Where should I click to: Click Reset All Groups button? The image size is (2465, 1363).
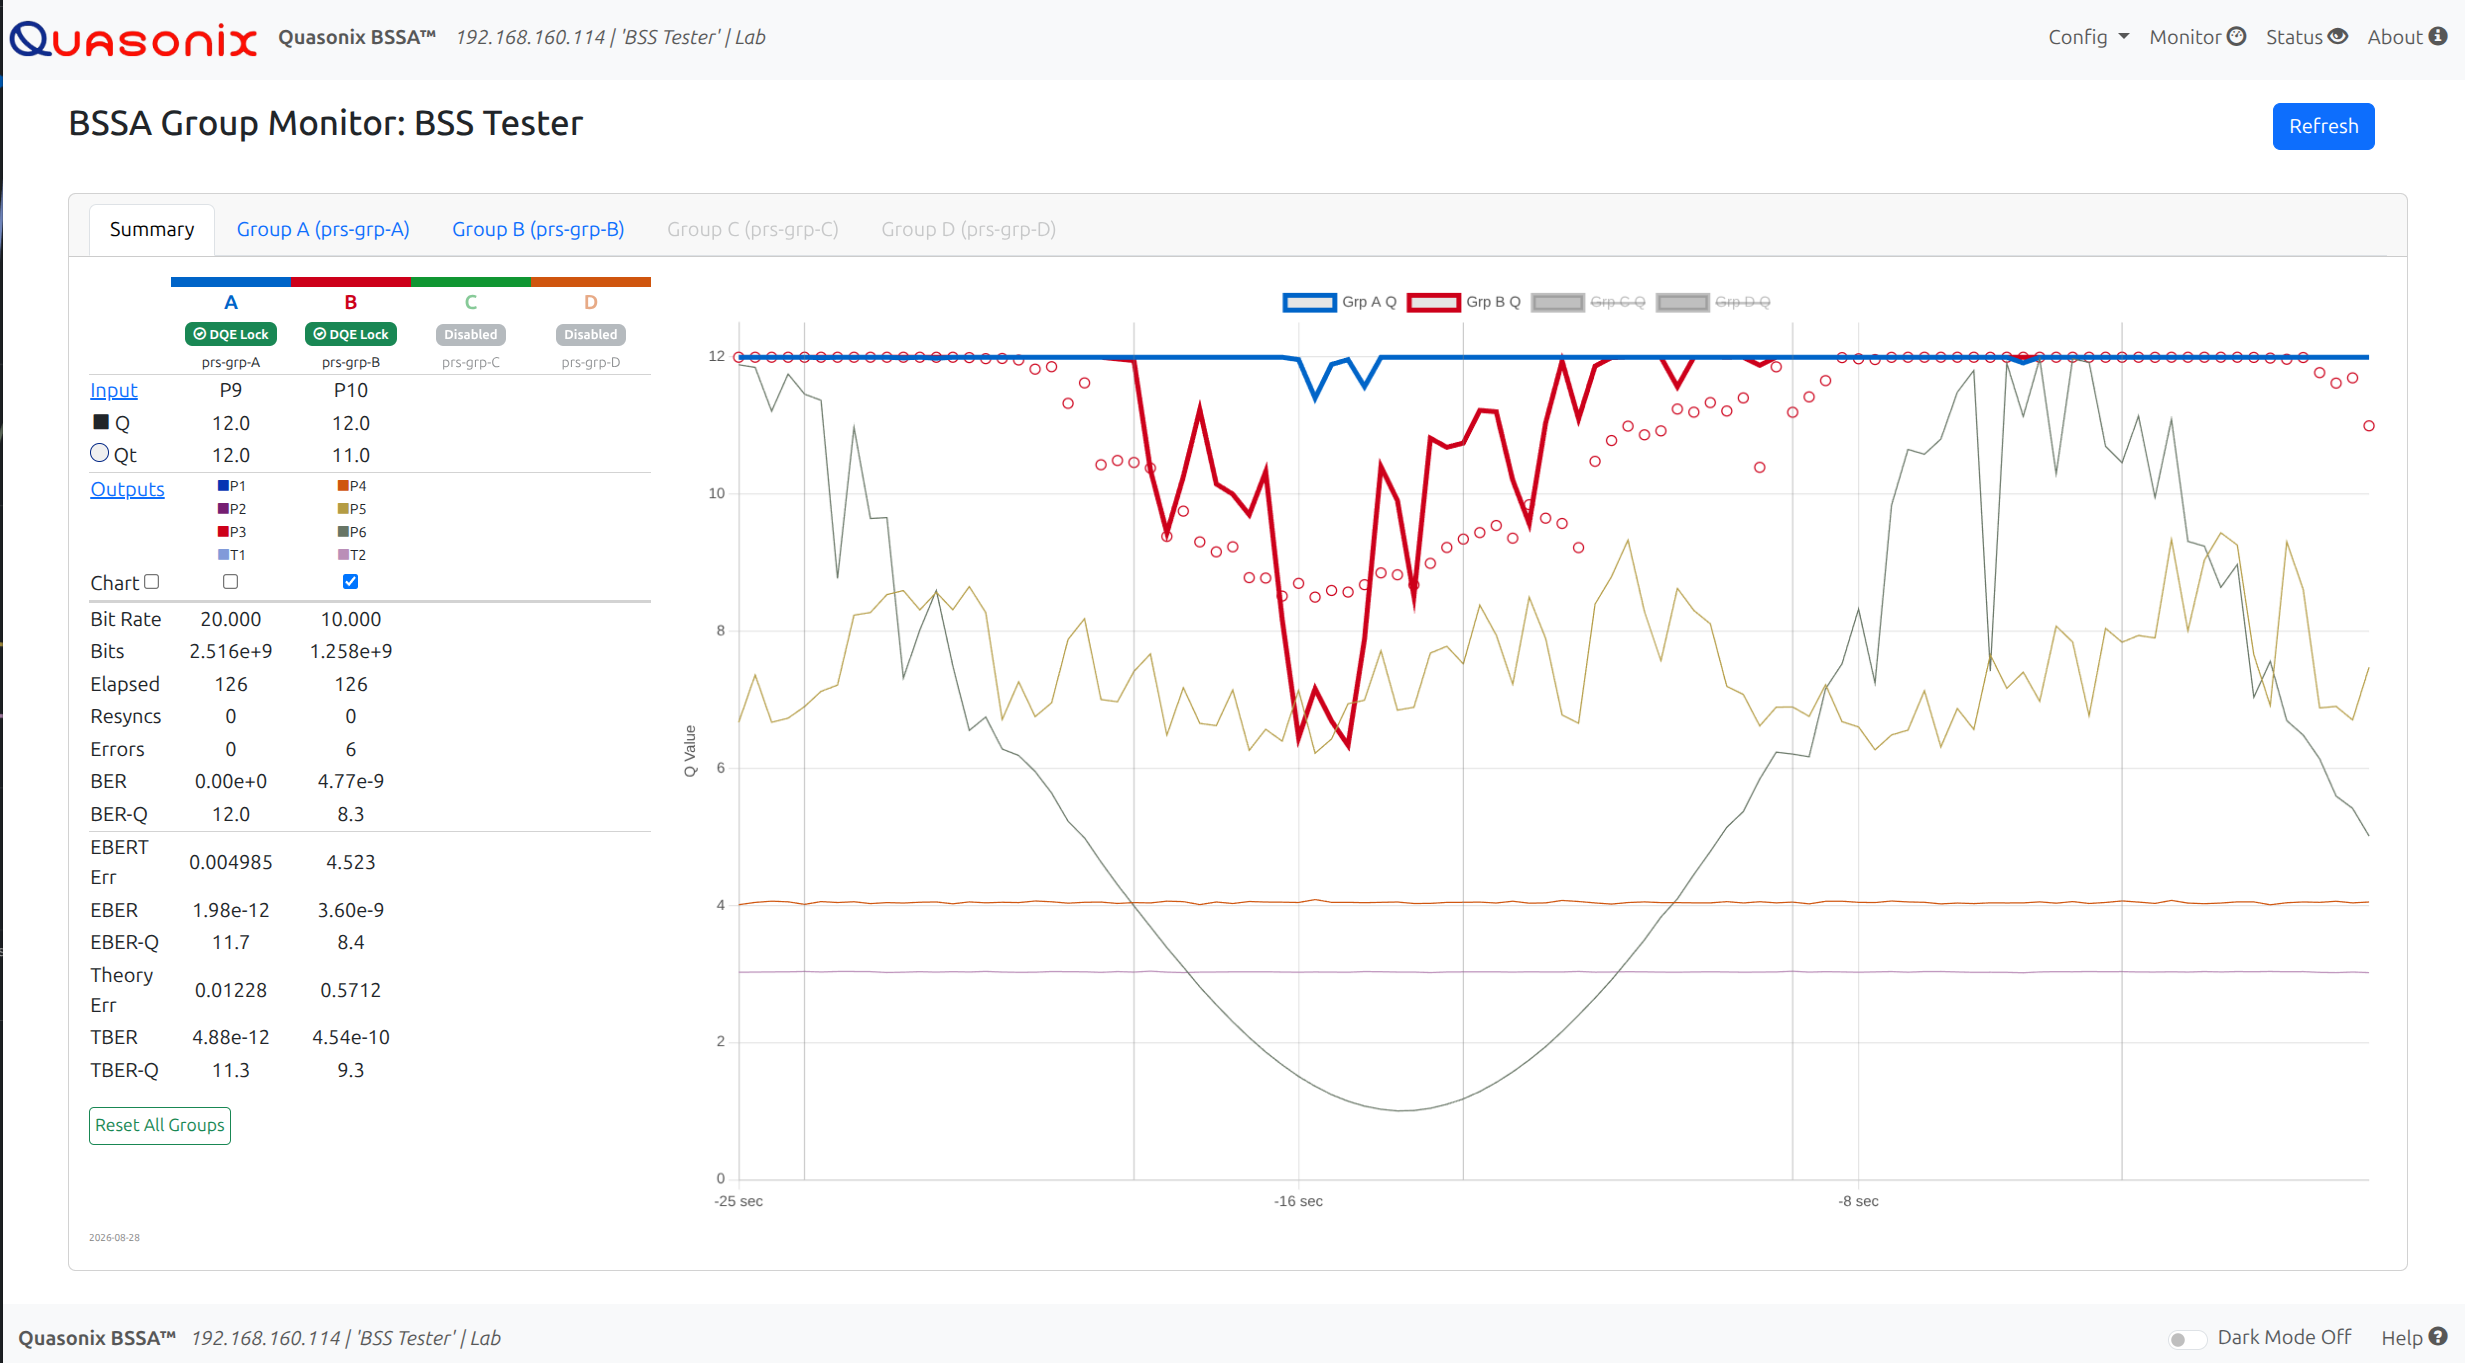click(x=160, y=1126)
